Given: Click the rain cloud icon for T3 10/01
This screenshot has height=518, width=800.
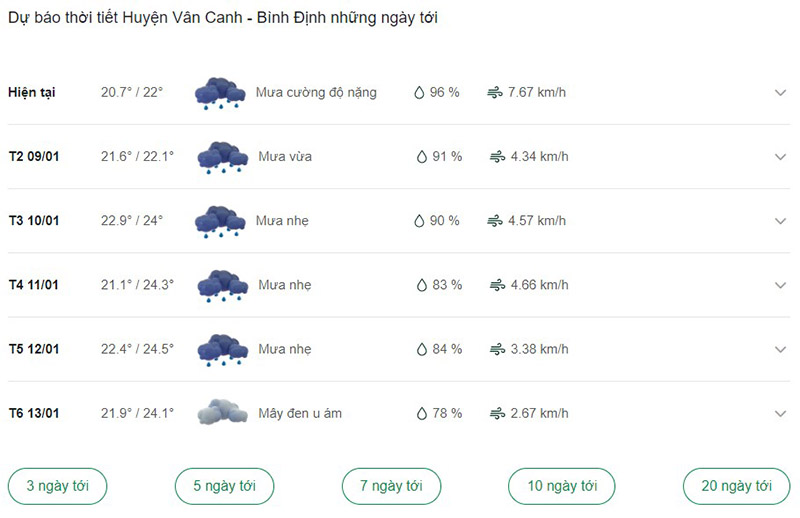Looking at the screenshot, I should pyautogui.click(x=220, y=222).
